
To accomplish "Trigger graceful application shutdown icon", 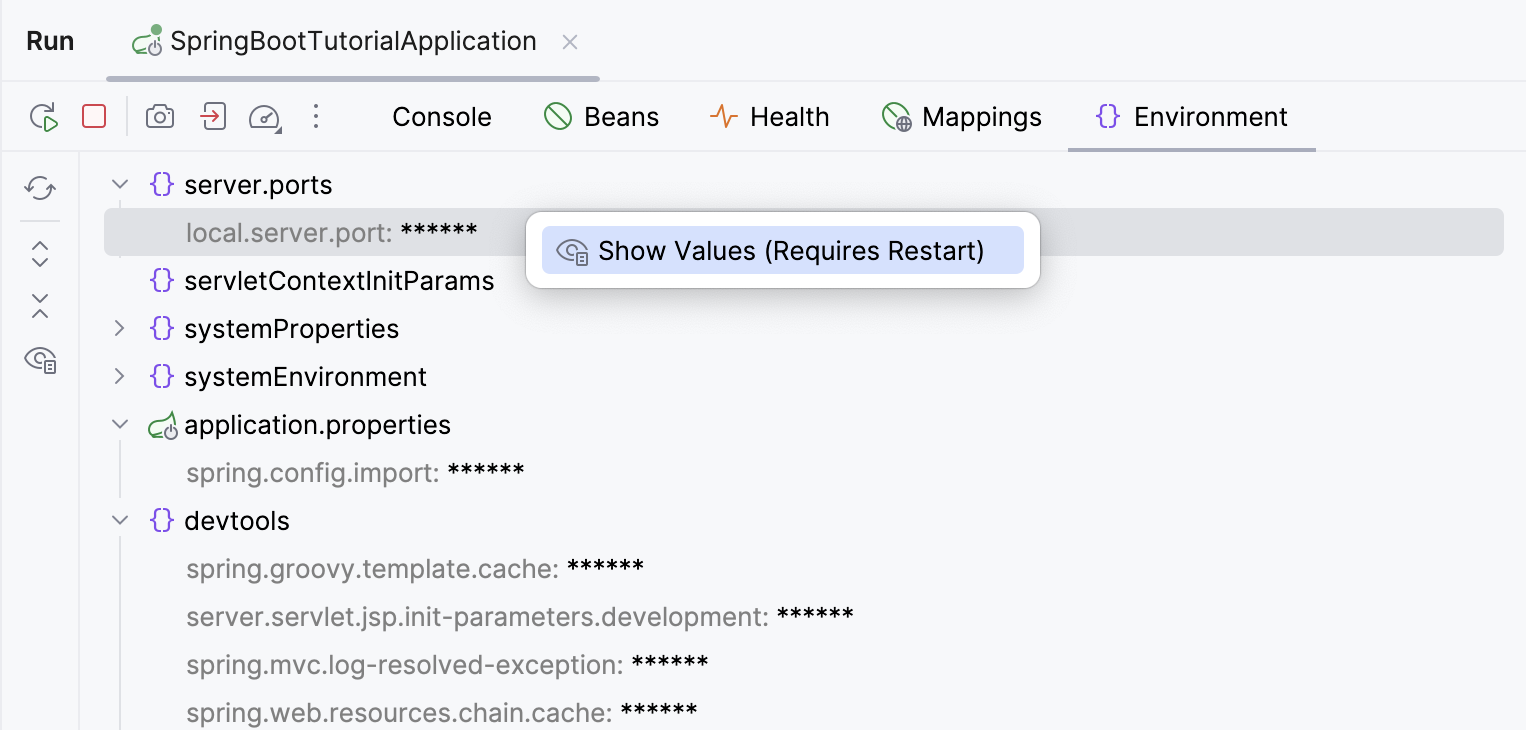I will tap(212, 117).
